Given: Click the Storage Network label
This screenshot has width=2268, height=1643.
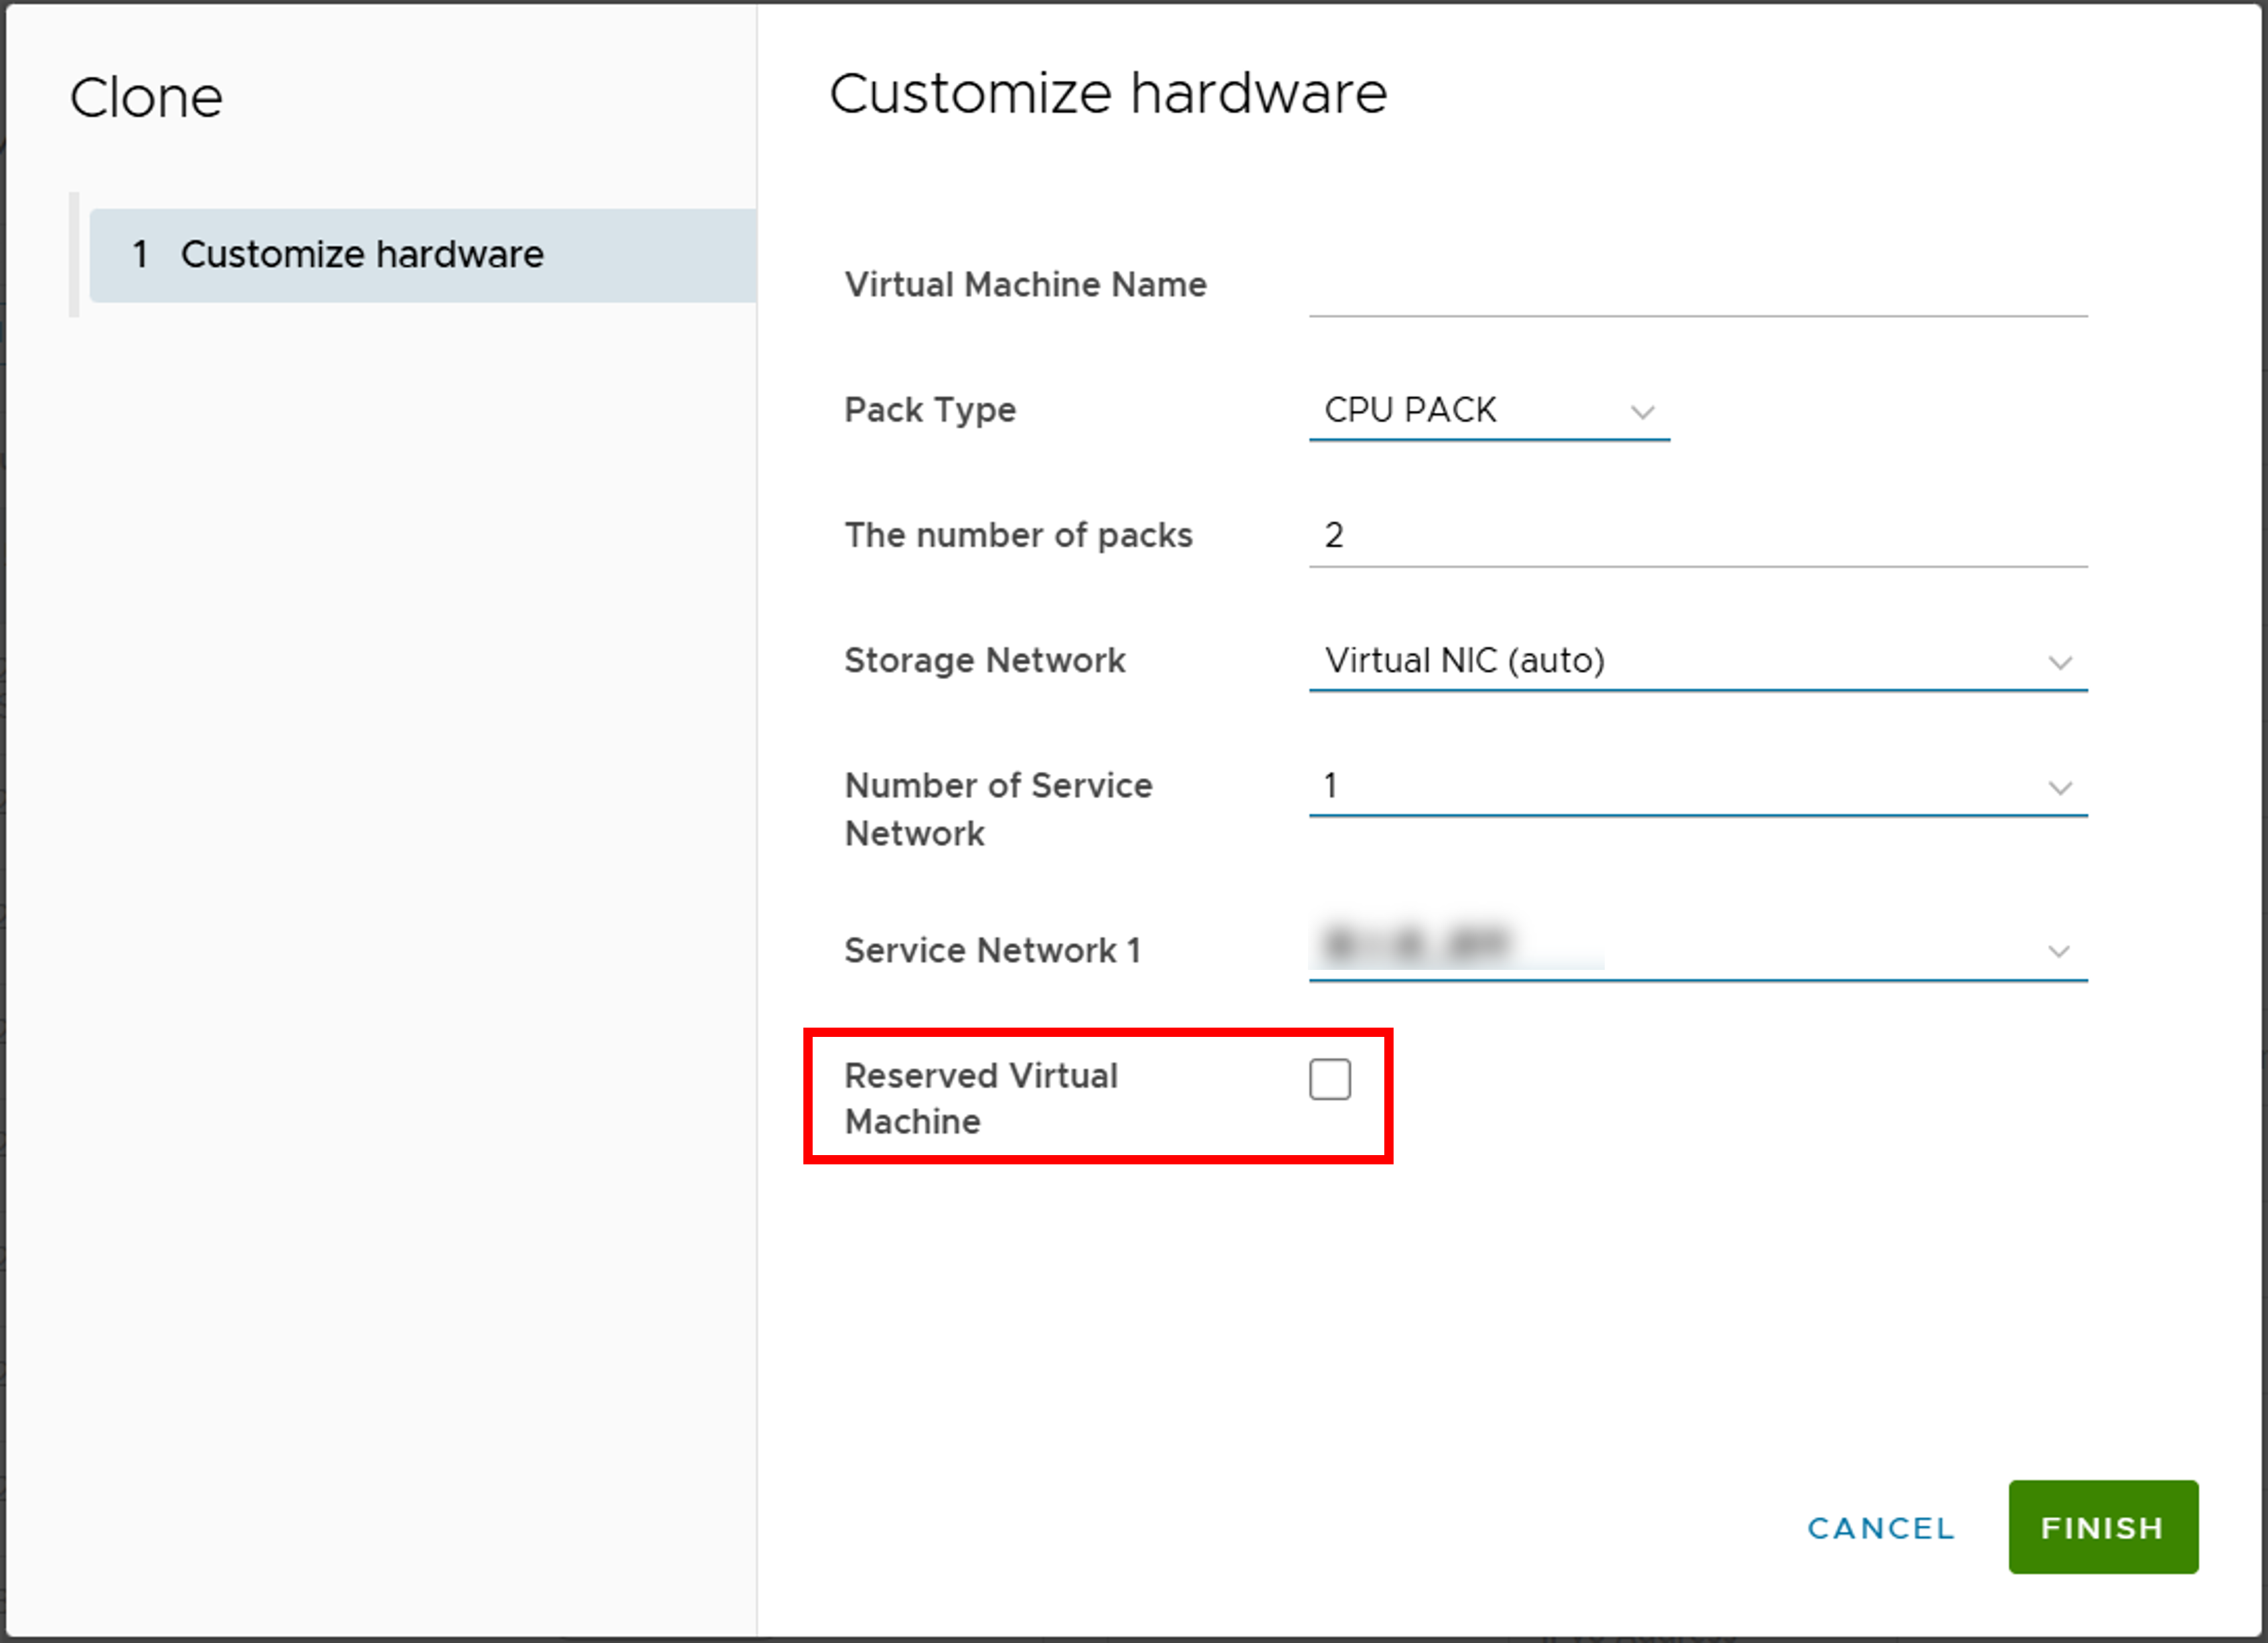Looking at the screenshot, I should click(984, 660).
